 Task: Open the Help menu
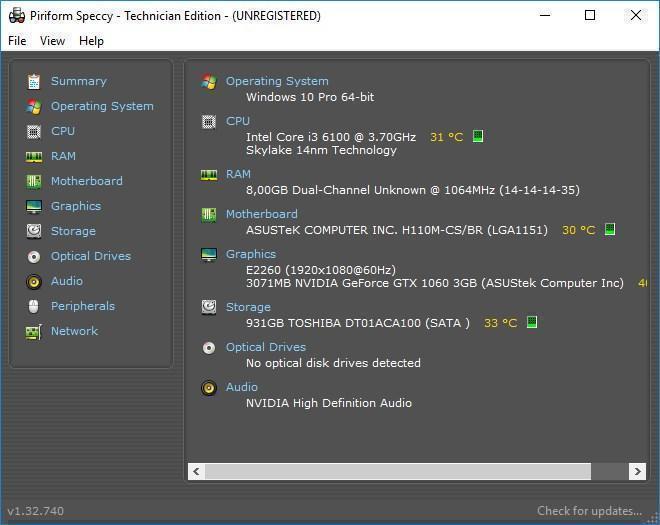click(91, 41)
